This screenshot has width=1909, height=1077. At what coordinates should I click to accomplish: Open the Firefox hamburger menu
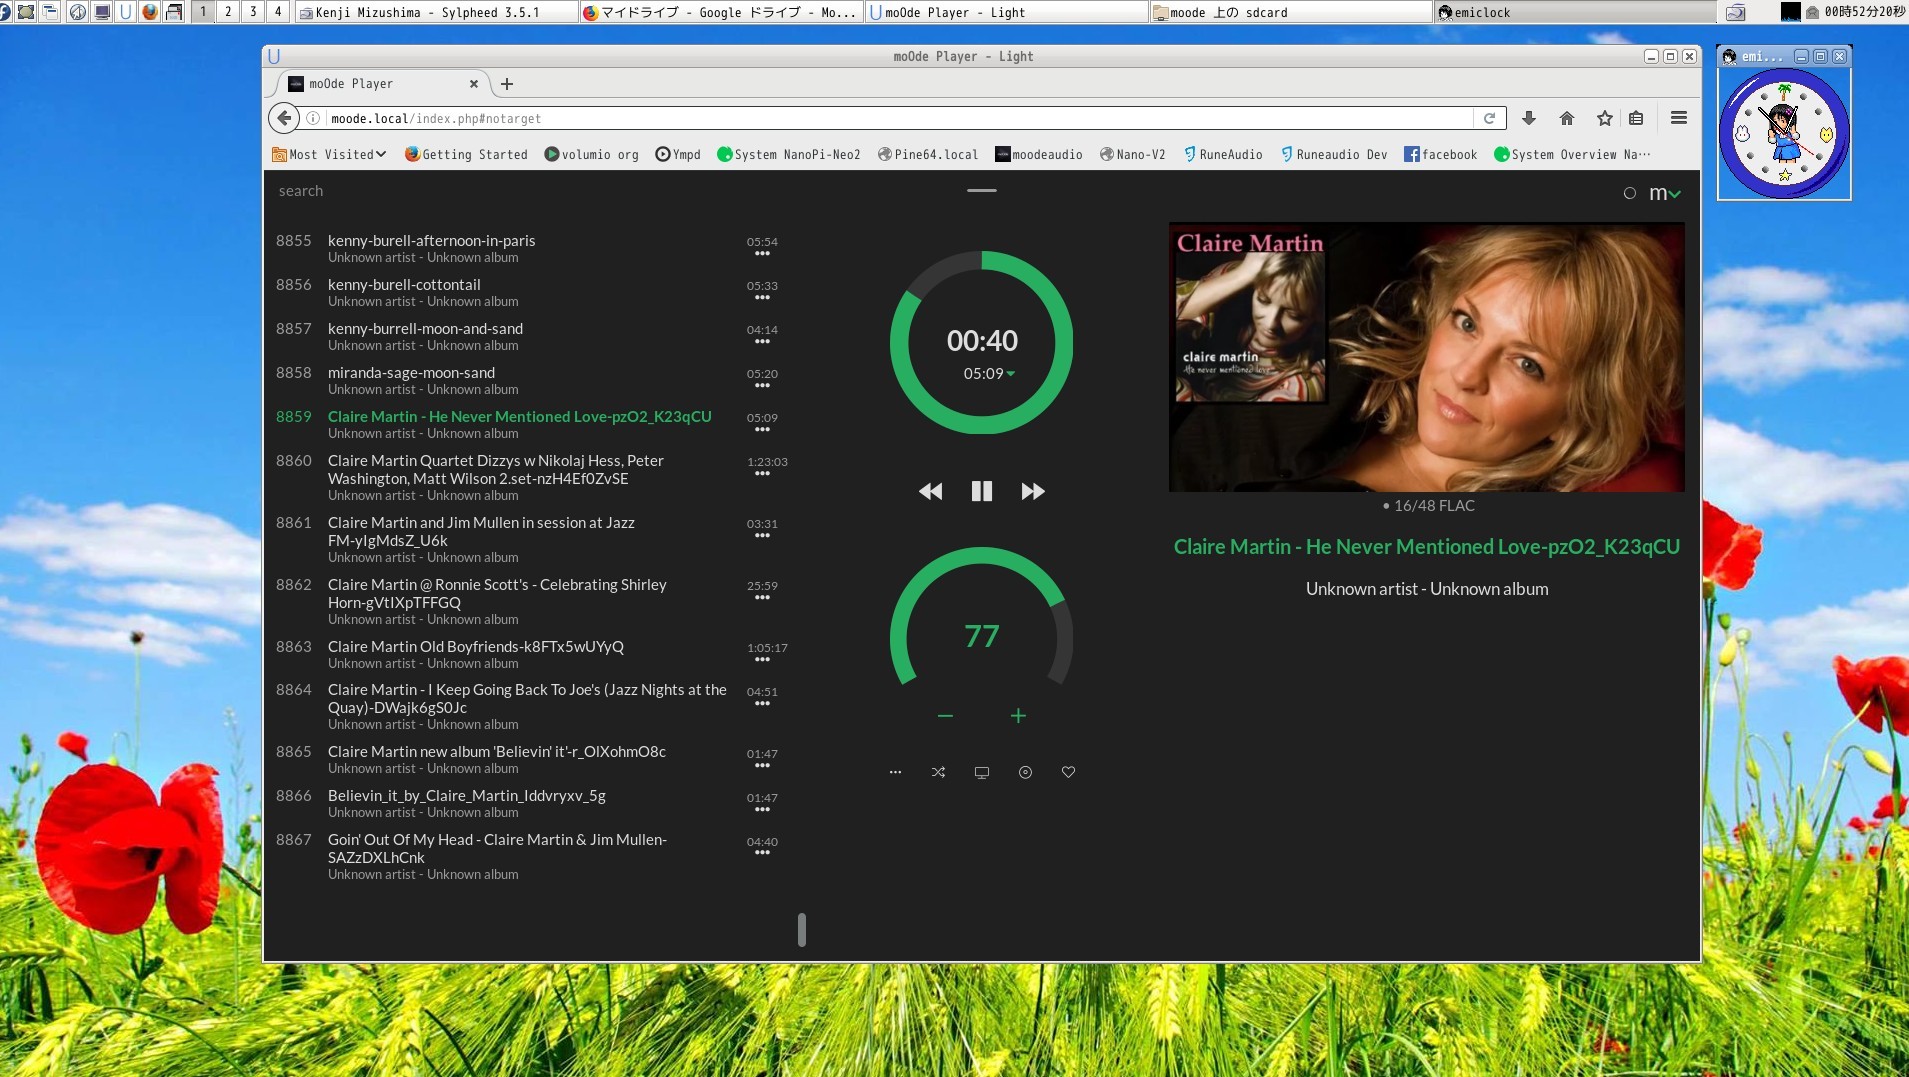(1678, 118)
